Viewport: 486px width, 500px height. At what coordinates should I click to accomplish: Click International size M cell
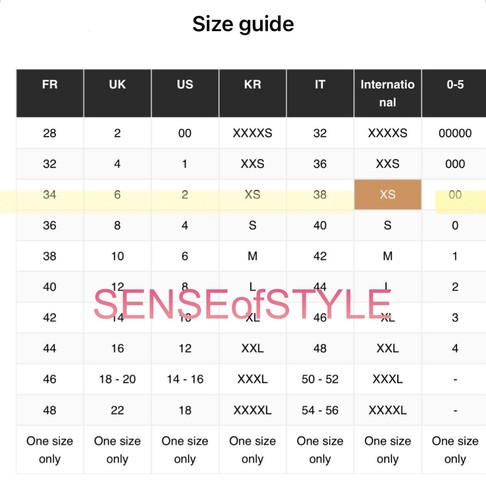tap(388, 256)
